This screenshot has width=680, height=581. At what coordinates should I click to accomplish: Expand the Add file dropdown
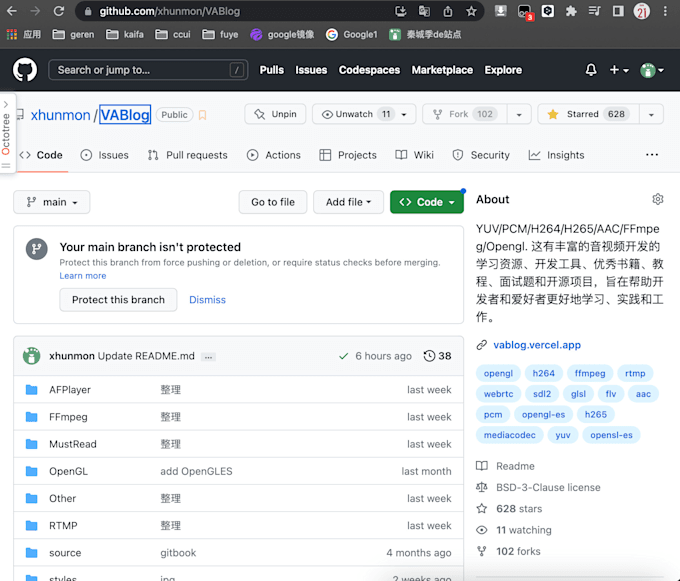[x=348, y=202]
